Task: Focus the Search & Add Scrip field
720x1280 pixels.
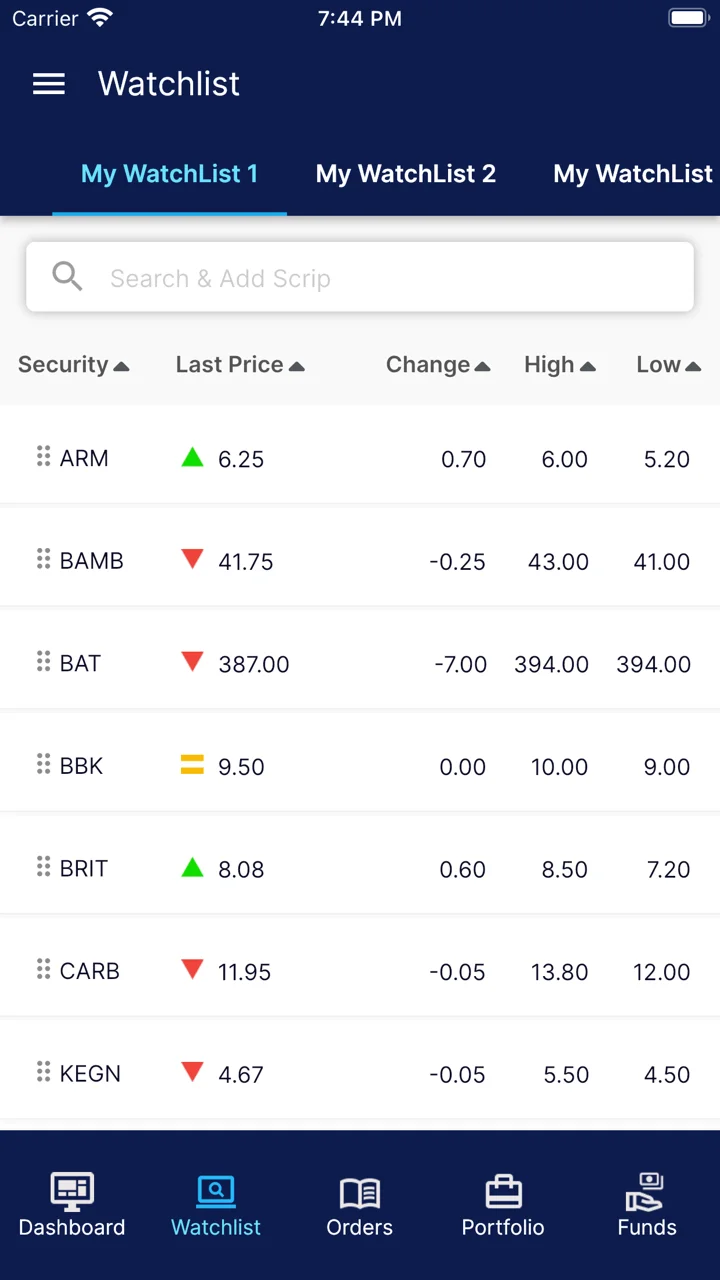Action: [x=360, y=277]
